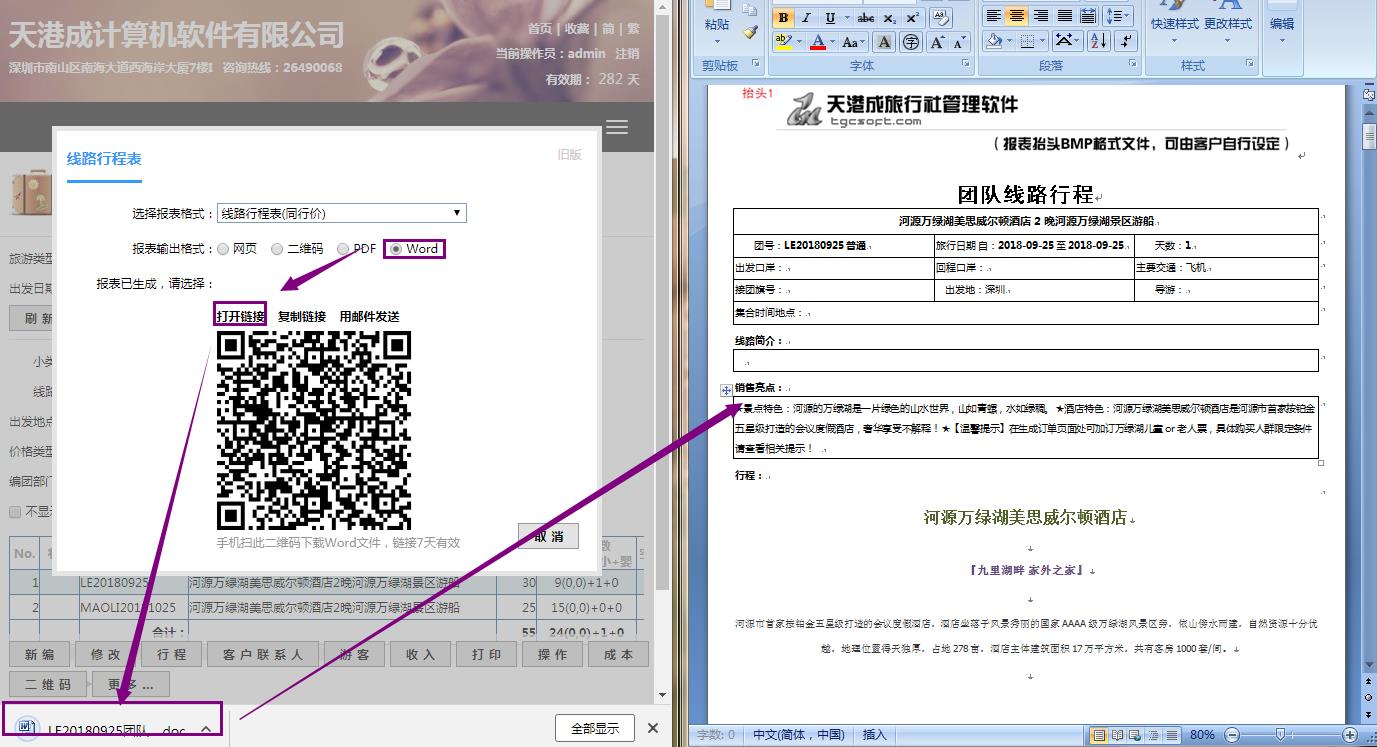Select the Word output format radio

[x=396, y=249]
